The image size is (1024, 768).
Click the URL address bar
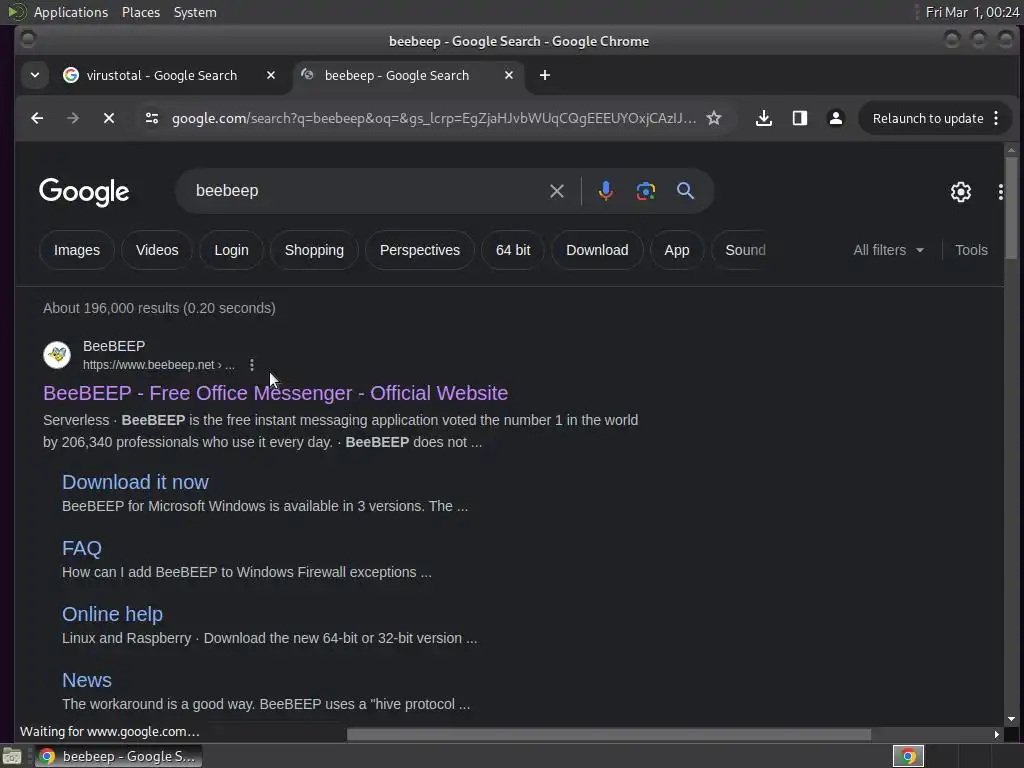pyautogui.click(x=434, y=118)
